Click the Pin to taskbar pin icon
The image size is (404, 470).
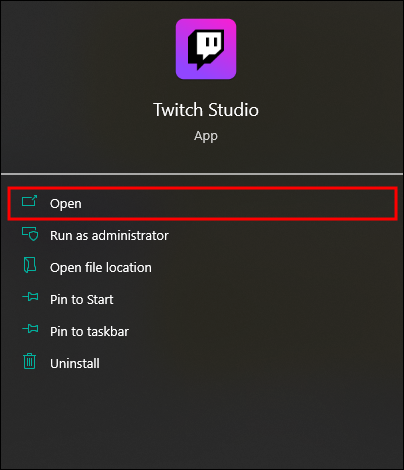[30, 329]
